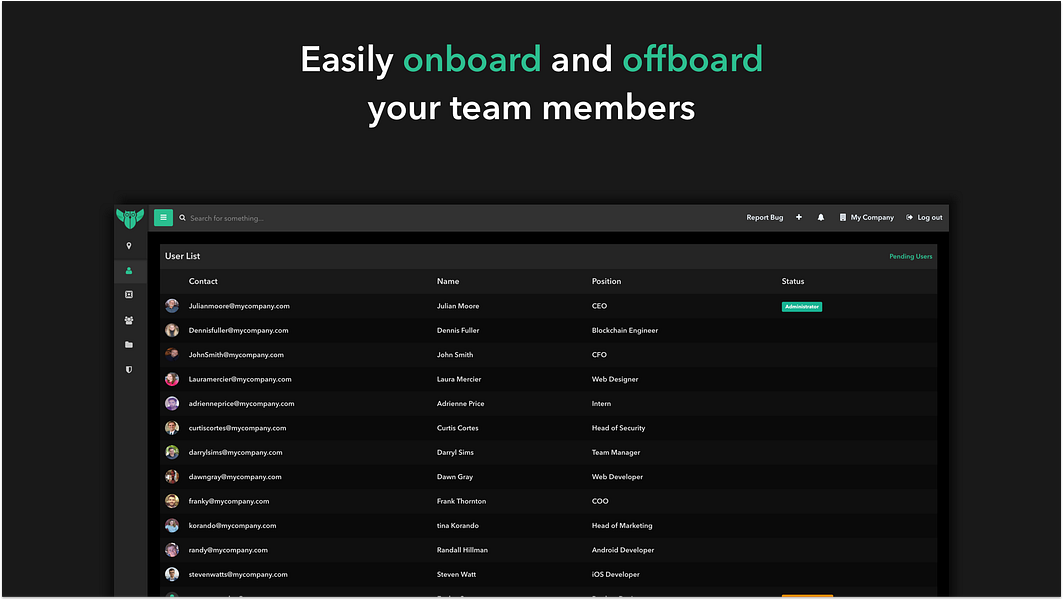The image size is (1063, 600).
Task: Click the Name column header
Action: pos(448,281)
